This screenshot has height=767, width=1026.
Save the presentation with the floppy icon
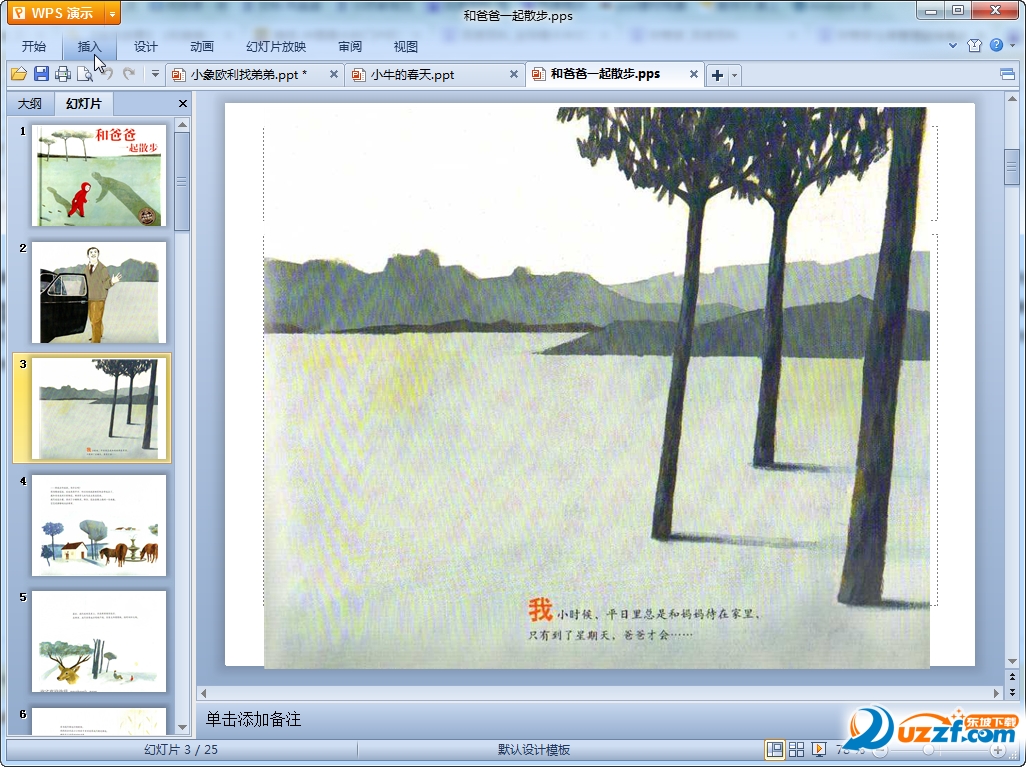pyautogui.click(x=41, y=74)
